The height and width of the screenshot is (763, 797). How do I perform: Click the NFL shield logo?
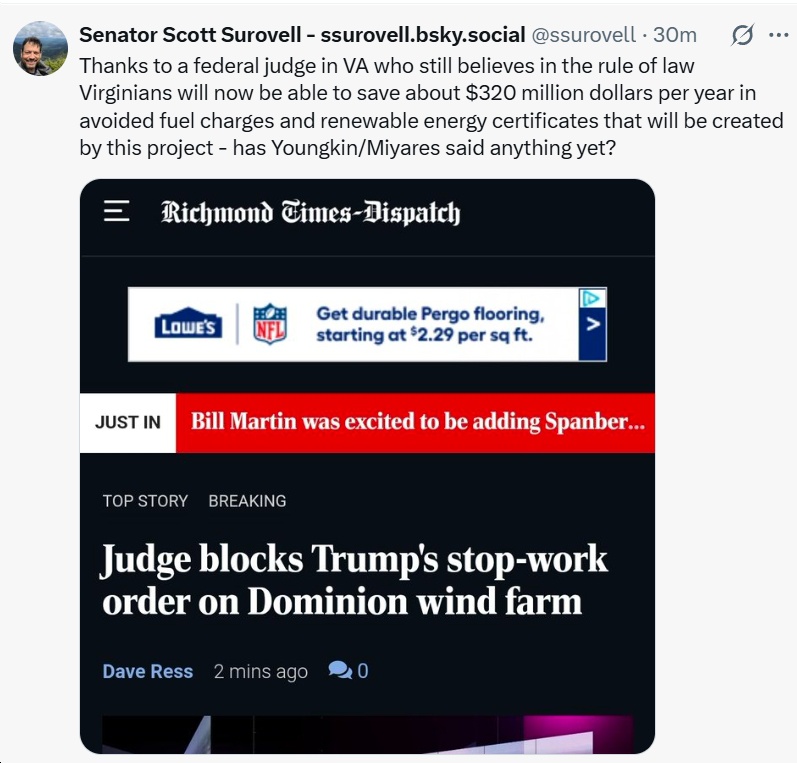(269, 325)
